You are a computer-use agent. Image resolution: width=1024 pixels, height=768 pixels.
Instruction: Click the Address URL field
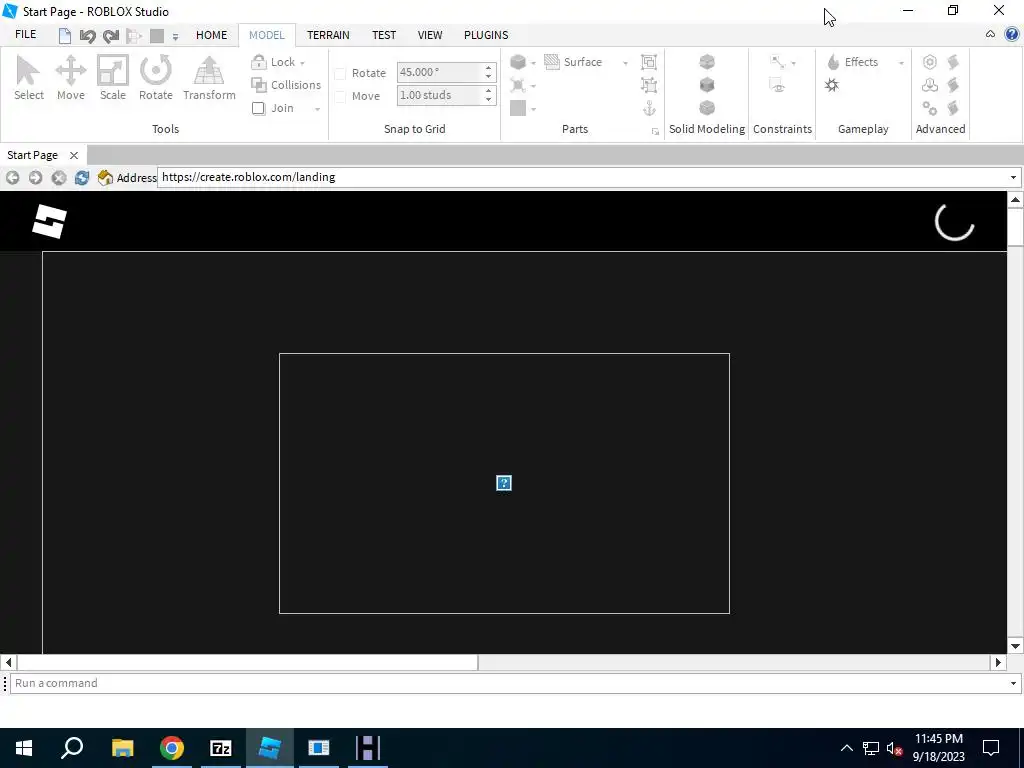[x=583, y=178]
